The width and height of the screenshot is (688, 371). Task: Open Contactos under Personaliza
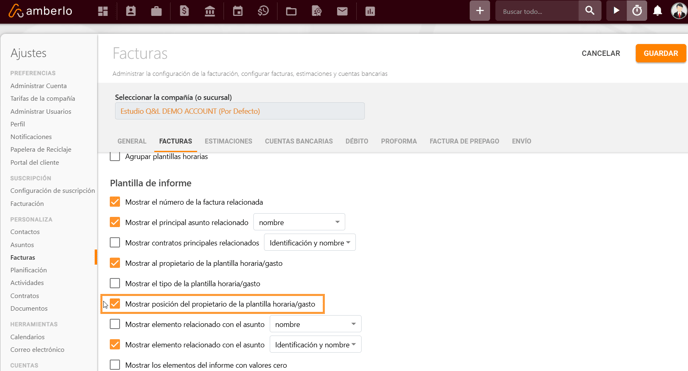pos(25,232)
